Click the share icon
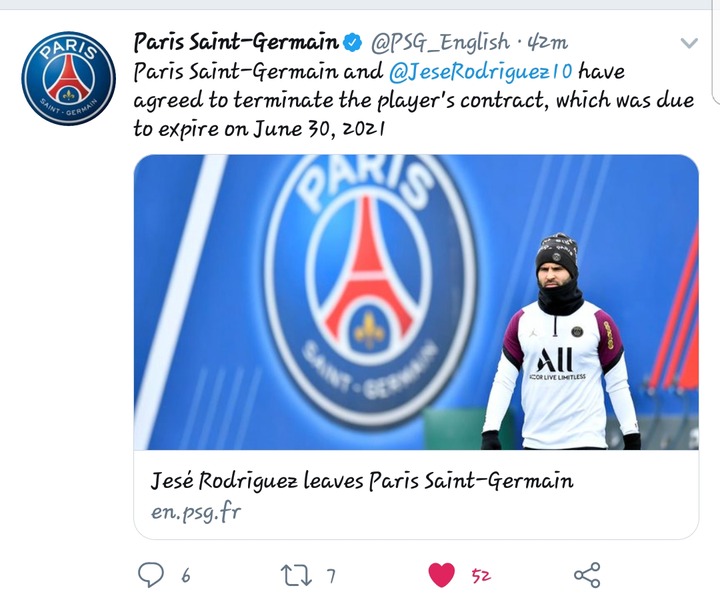The width and height of the screenshot is (720, 598). [587, 575]
